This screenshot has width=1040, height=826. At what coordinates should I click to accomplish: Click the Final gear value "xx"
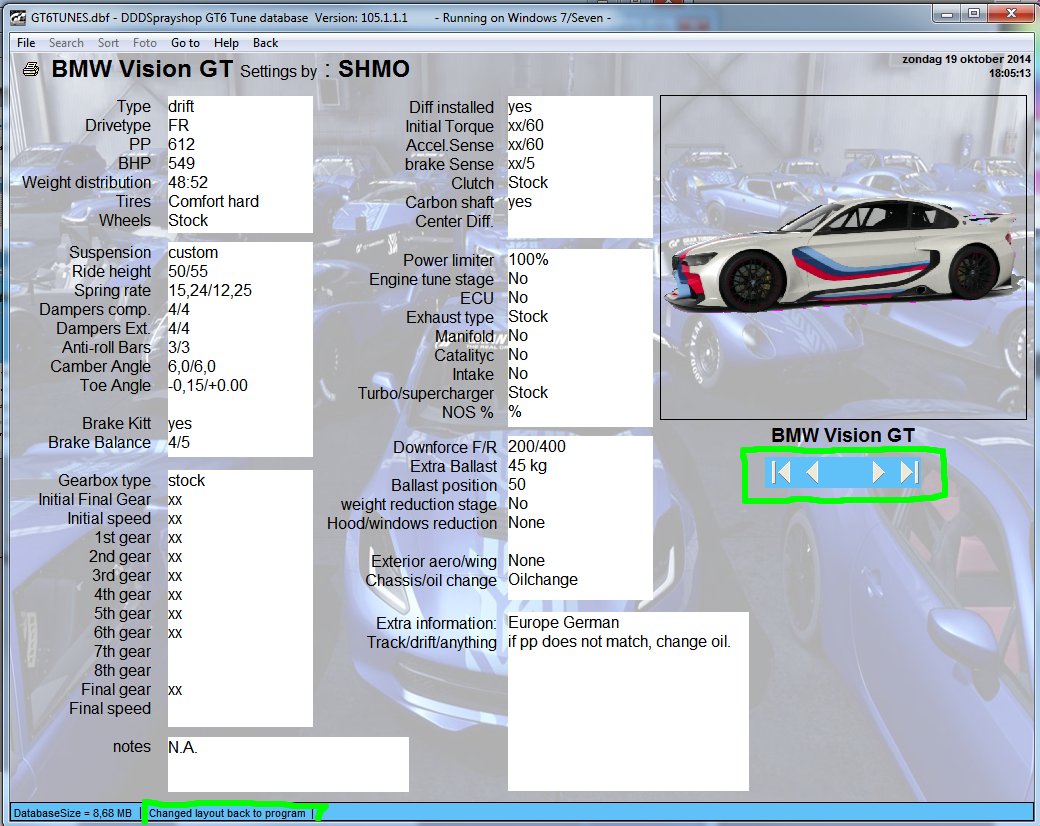click(x=174, y=690)
